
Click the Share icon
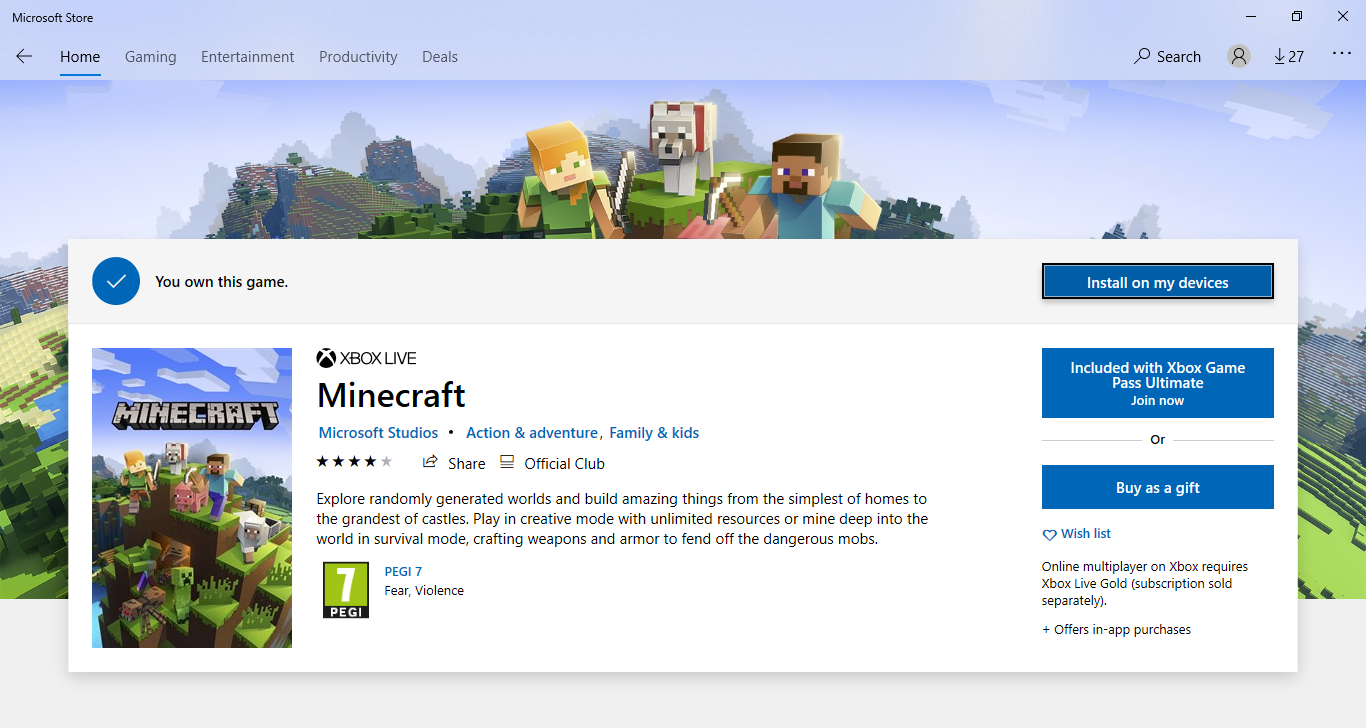[430, 462]
